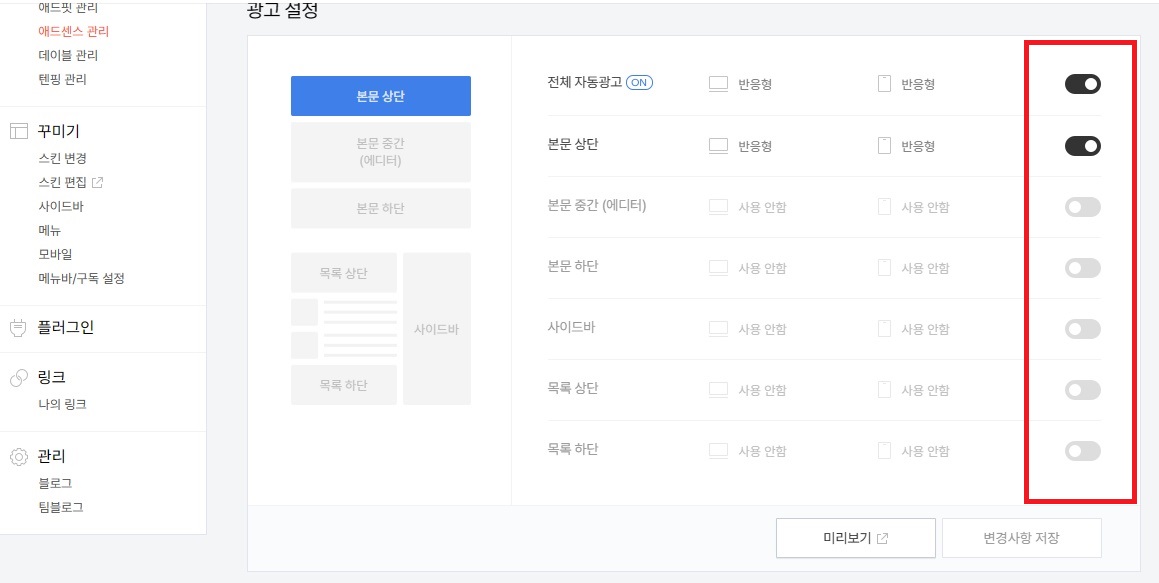The image size is (1159, 583).
Task: Select the blue 본문 상단 placement block
Action: 381,96
